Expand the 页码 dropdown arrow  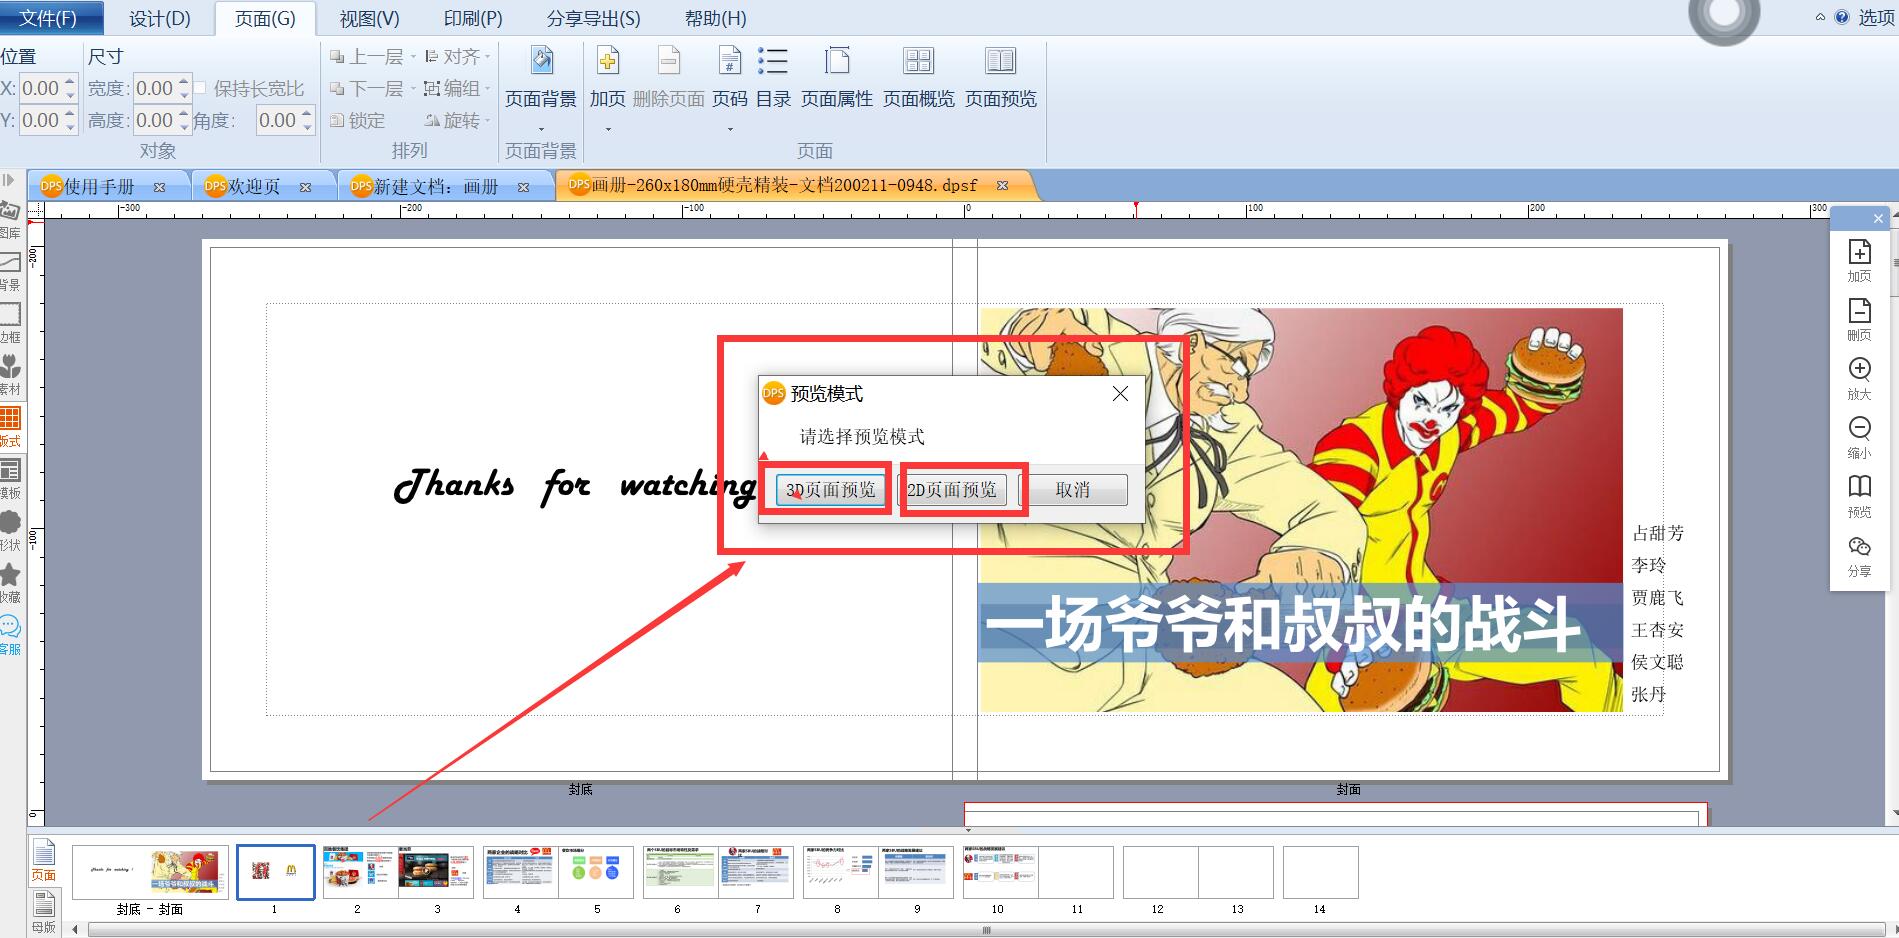pyautogui.click(x=730, y=129)
